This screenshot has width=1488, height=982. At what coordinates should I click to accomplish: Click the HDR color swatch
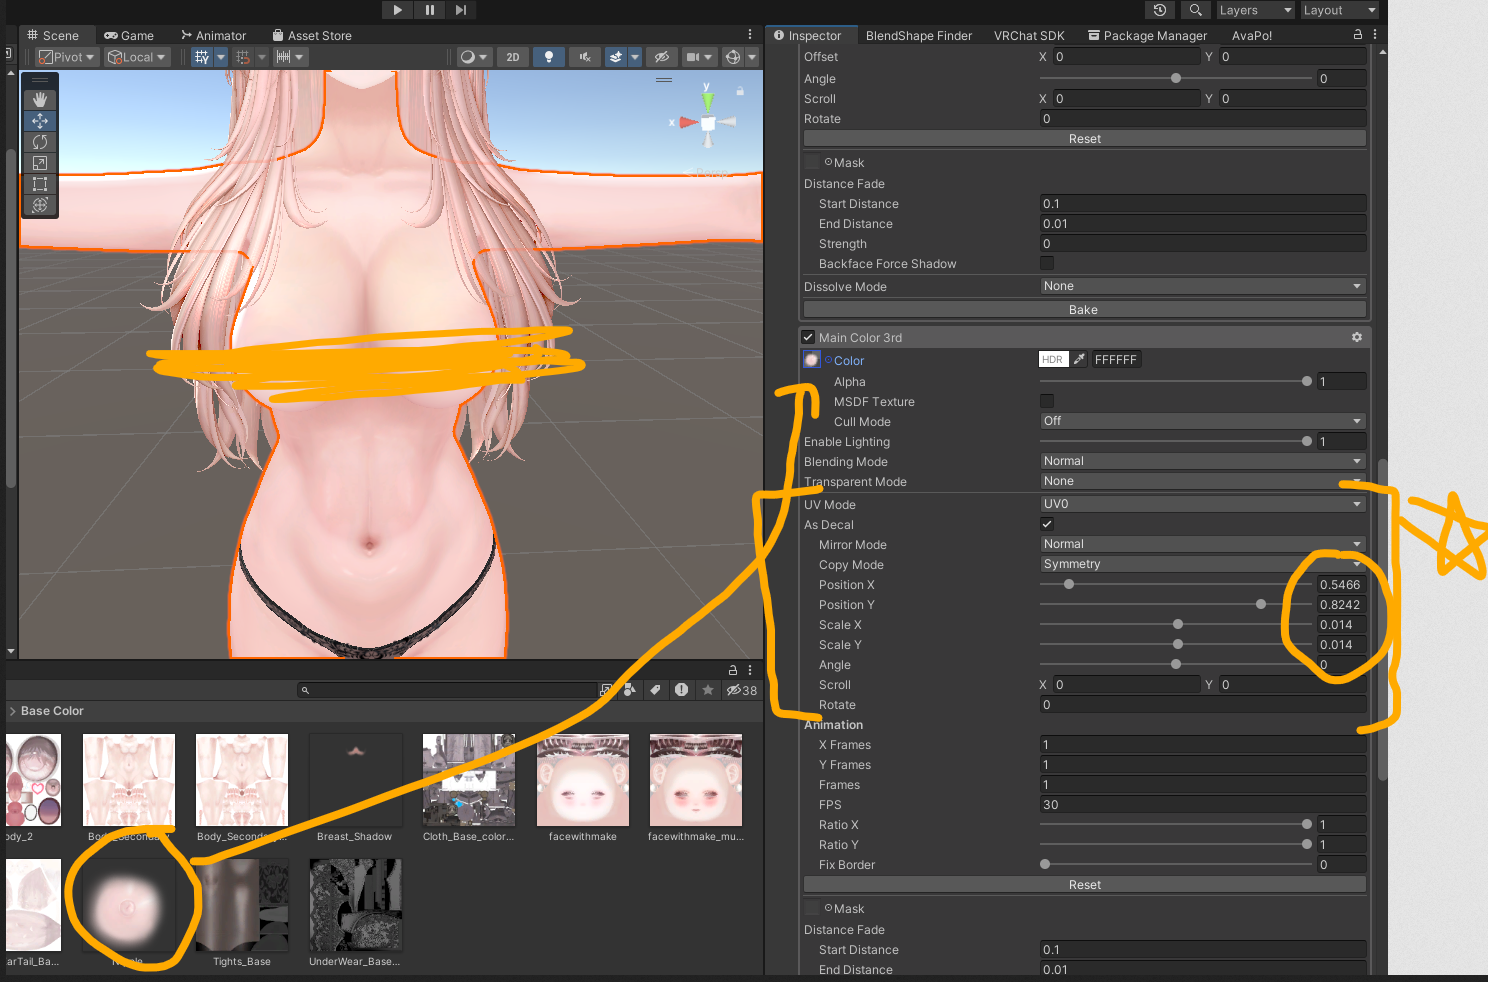pyautogui.click(x=1053, y=359)
